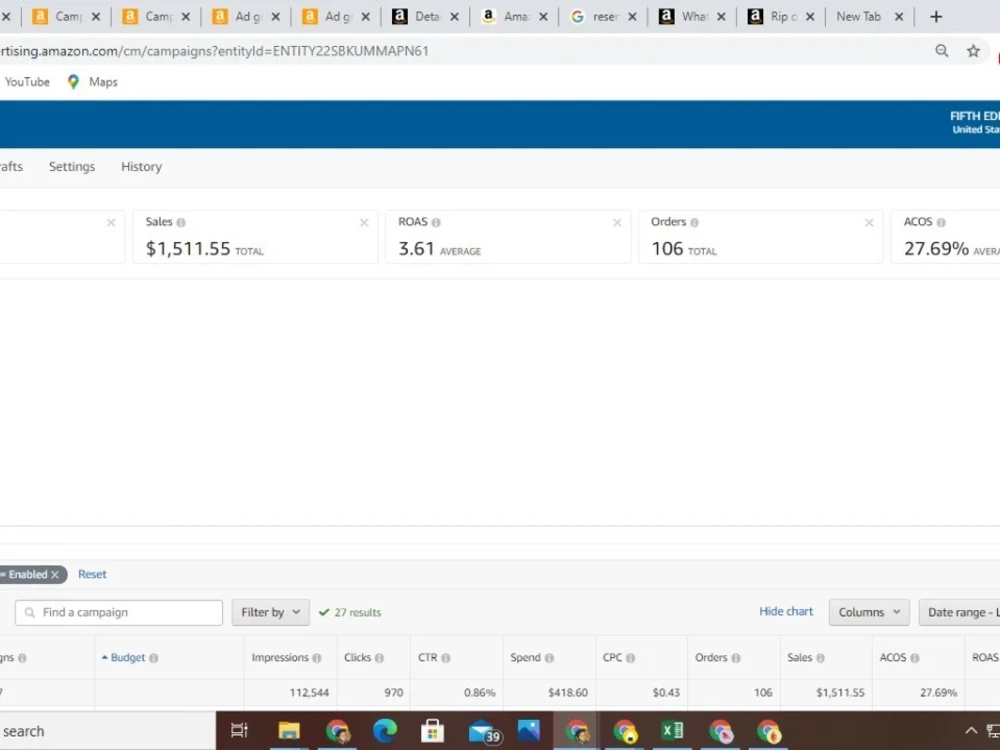Click the $1,511.55 Sales total card value
Viewport: 1000px width, 750px height.
[188, 249]
